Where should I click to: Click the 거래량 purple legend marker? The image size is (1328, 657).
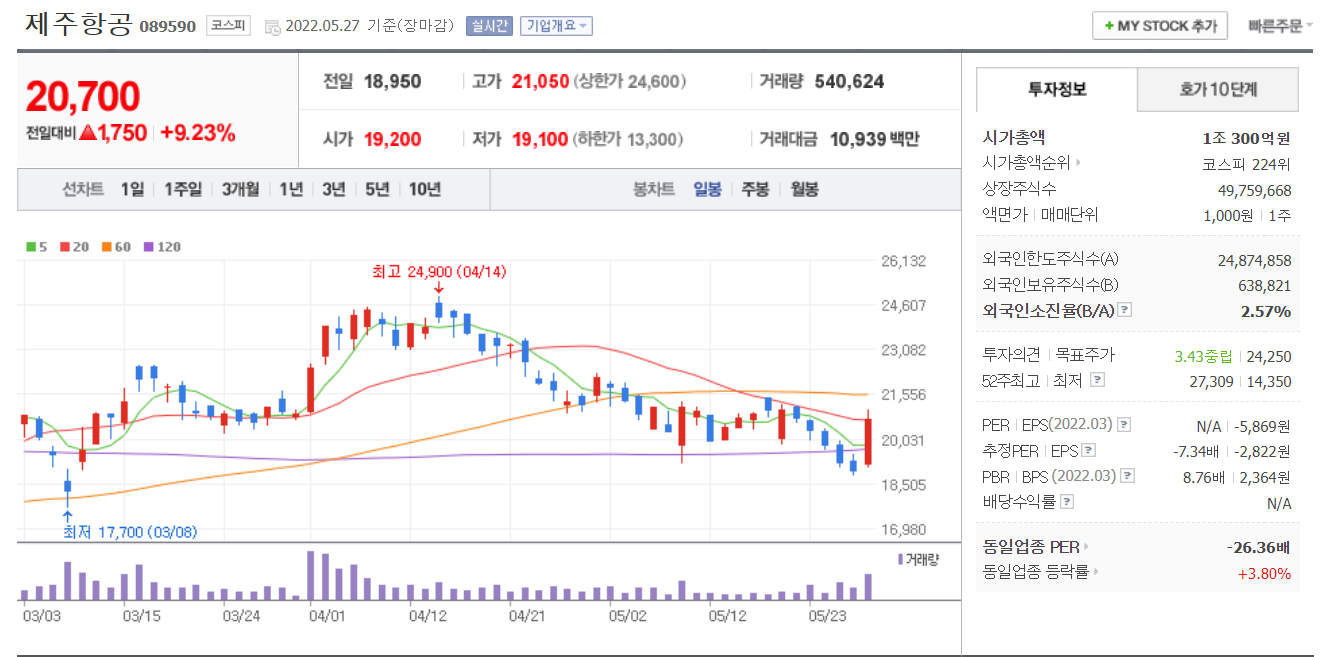coord(900,559)
